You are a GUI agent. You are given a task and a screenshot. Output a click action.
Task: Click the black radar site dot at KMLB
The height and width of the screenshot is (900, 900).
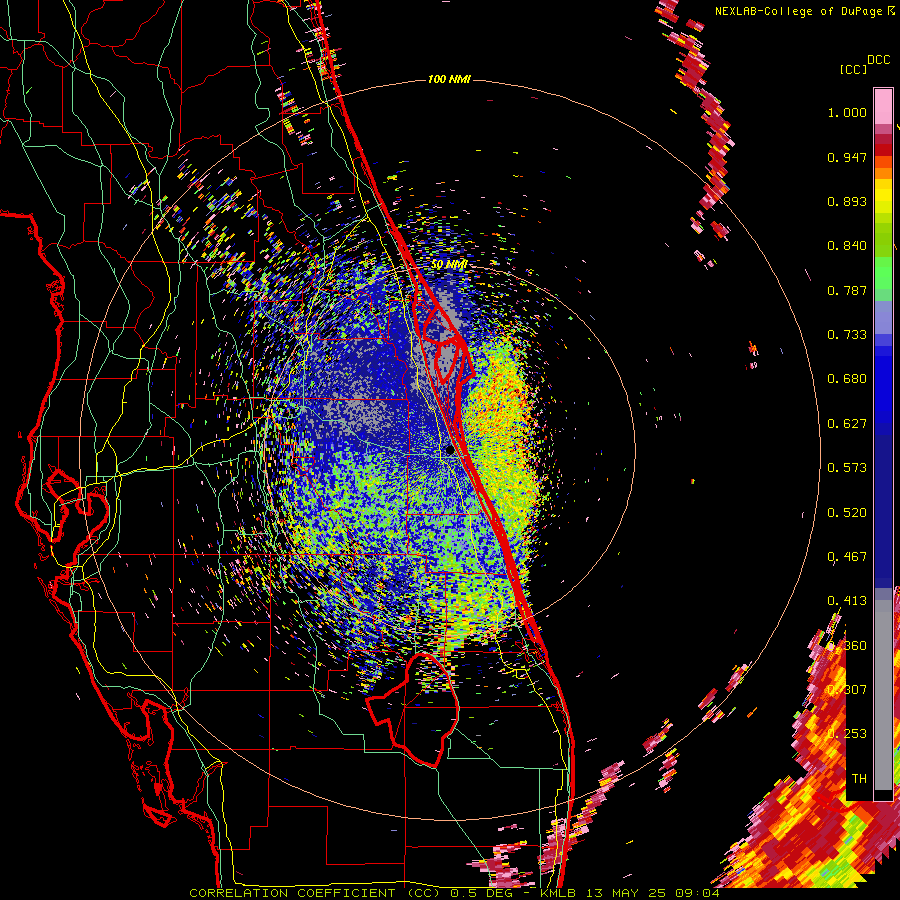click(450, 451)
